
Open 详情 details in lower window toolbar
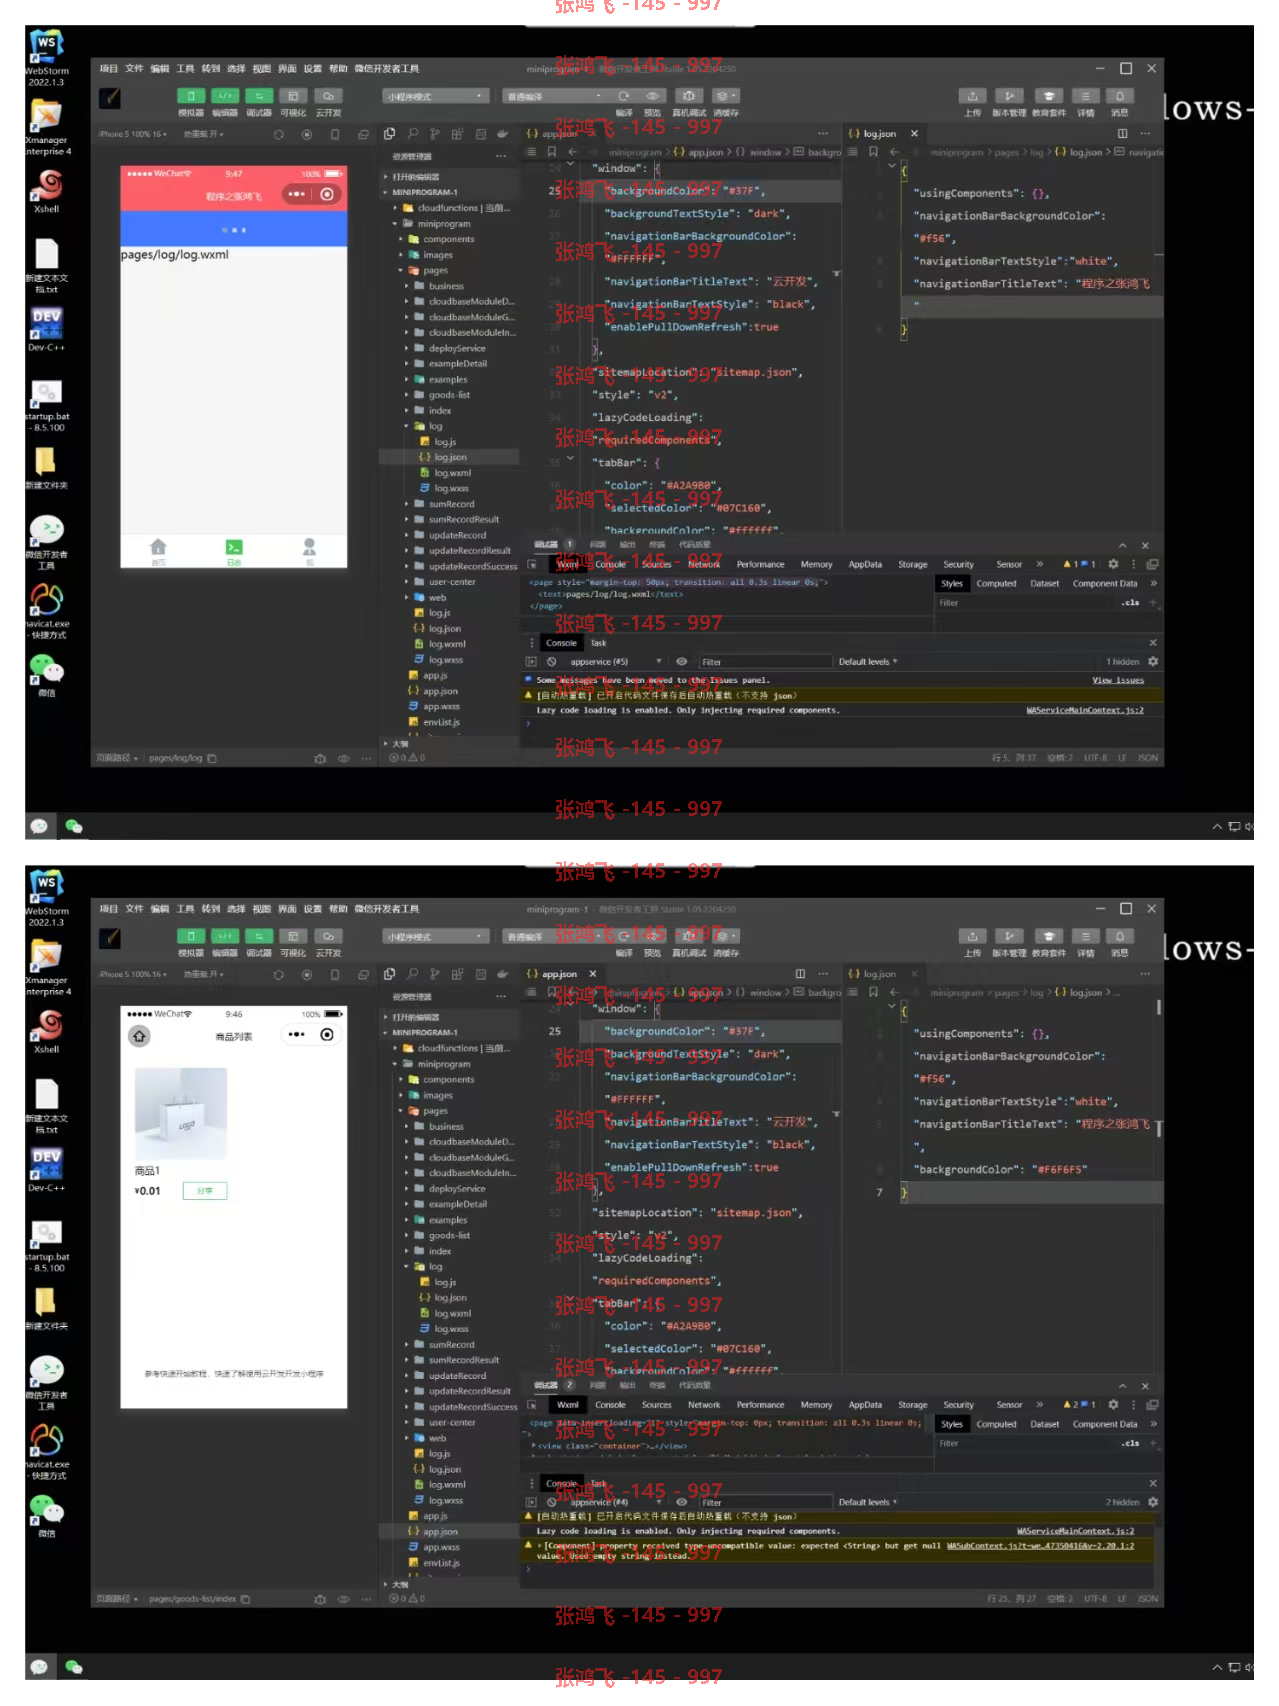pyautogui.click(x=1085, y=936)
